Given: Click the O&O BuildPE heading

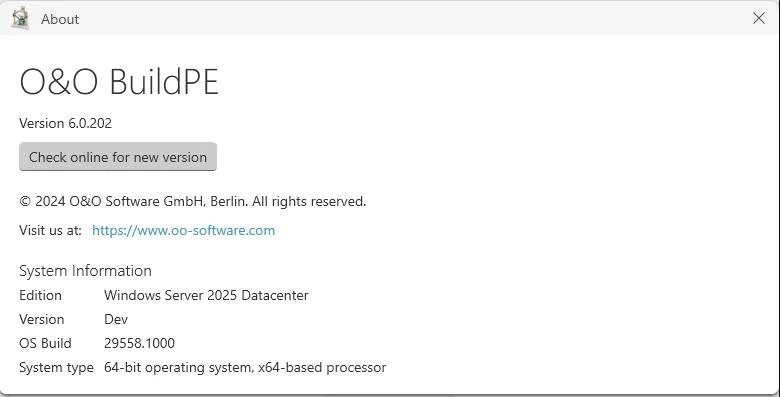Looking at the screenshot, I should coord(119,82).
